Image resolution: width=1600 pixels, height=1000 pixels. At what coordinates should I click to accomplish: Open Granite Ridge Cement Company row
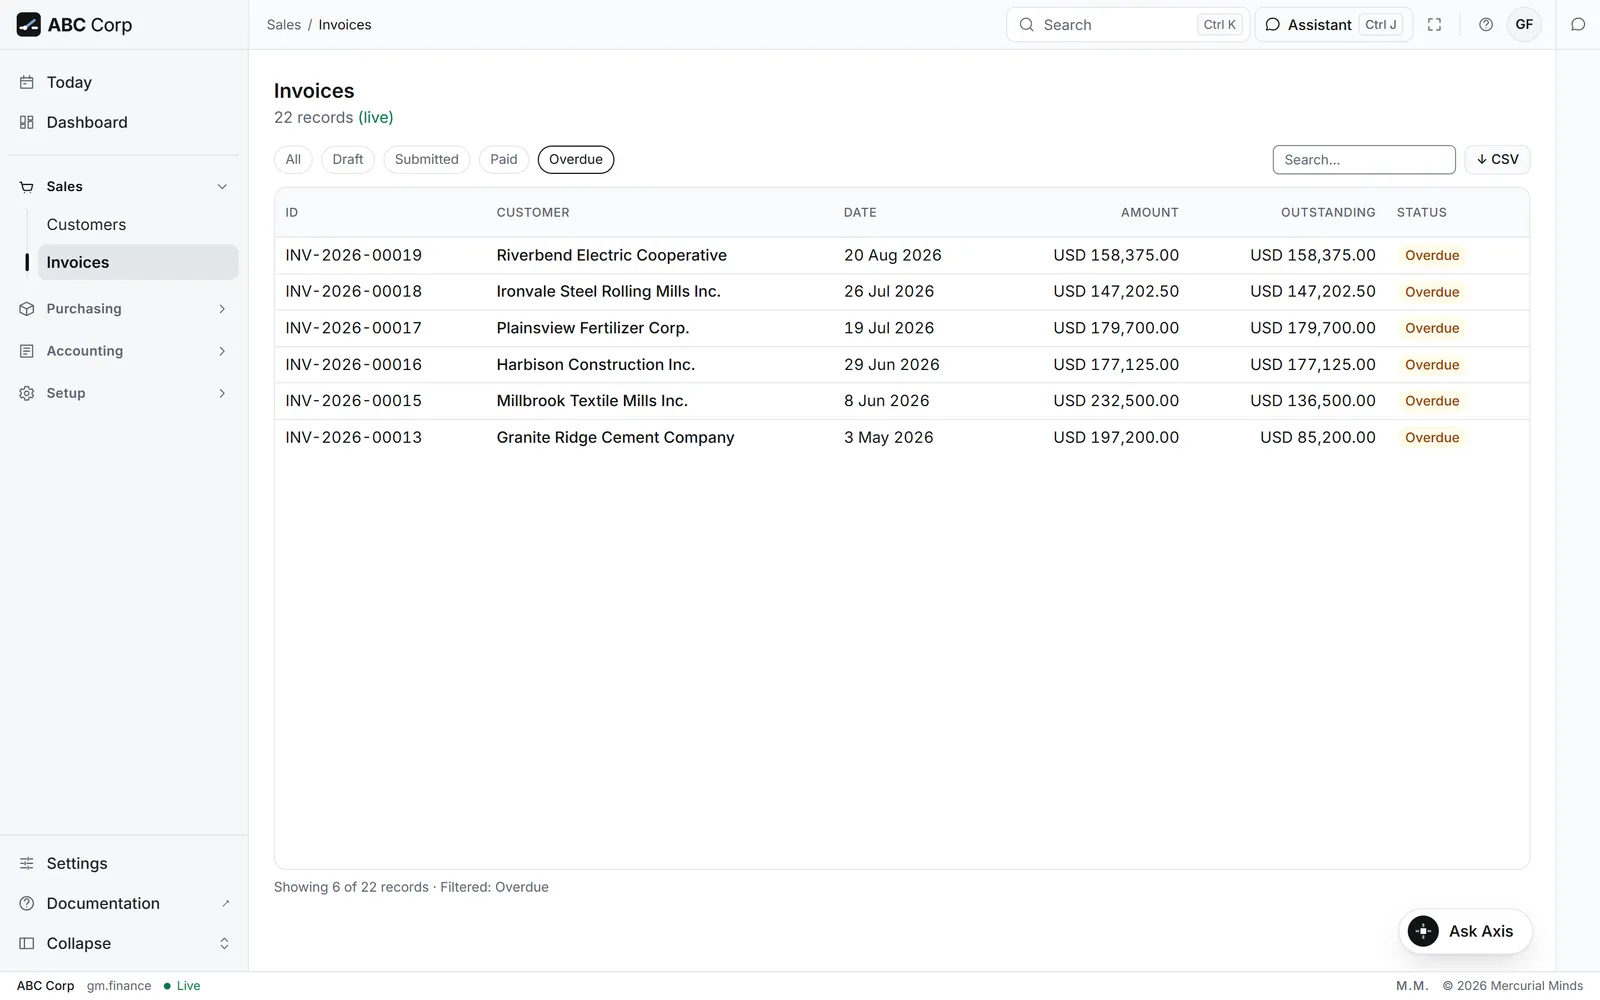click(x=902, y=438)
